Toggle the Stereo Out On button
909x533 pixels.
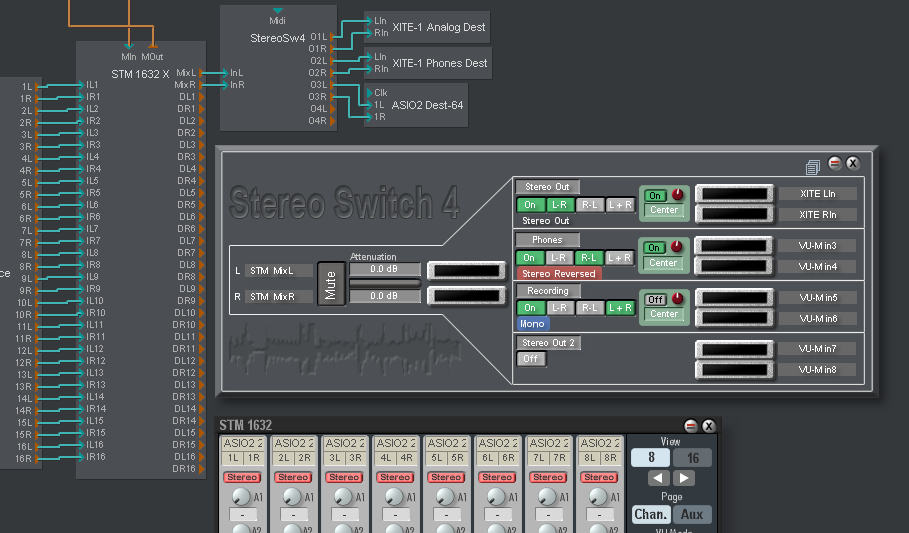[x=530, y=205]
